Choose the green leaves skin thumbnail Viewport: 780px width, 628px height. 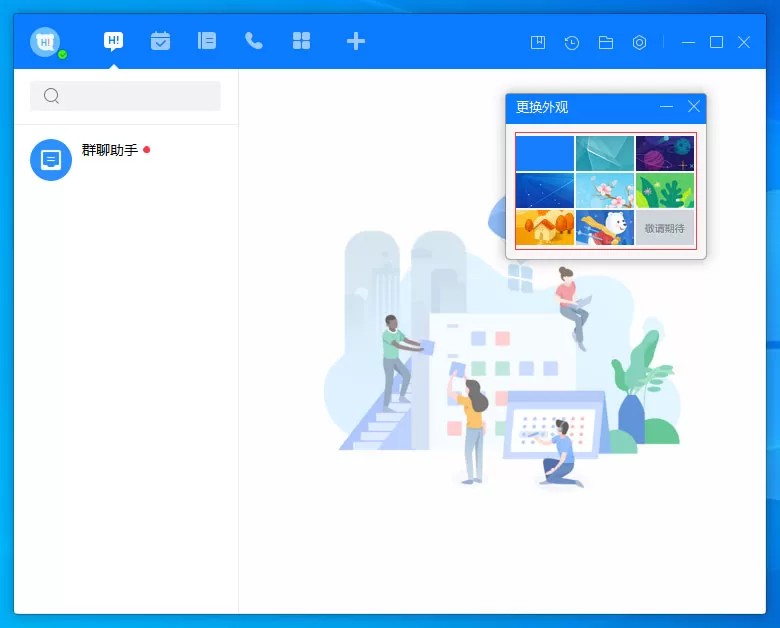[665, 191]
